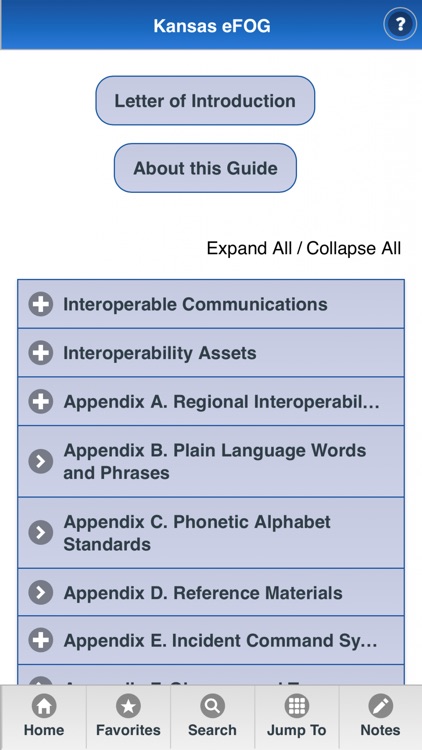Click plus icon beside Interoperable Communications
This screenshot has height=750, width=422.
point(41,304)
